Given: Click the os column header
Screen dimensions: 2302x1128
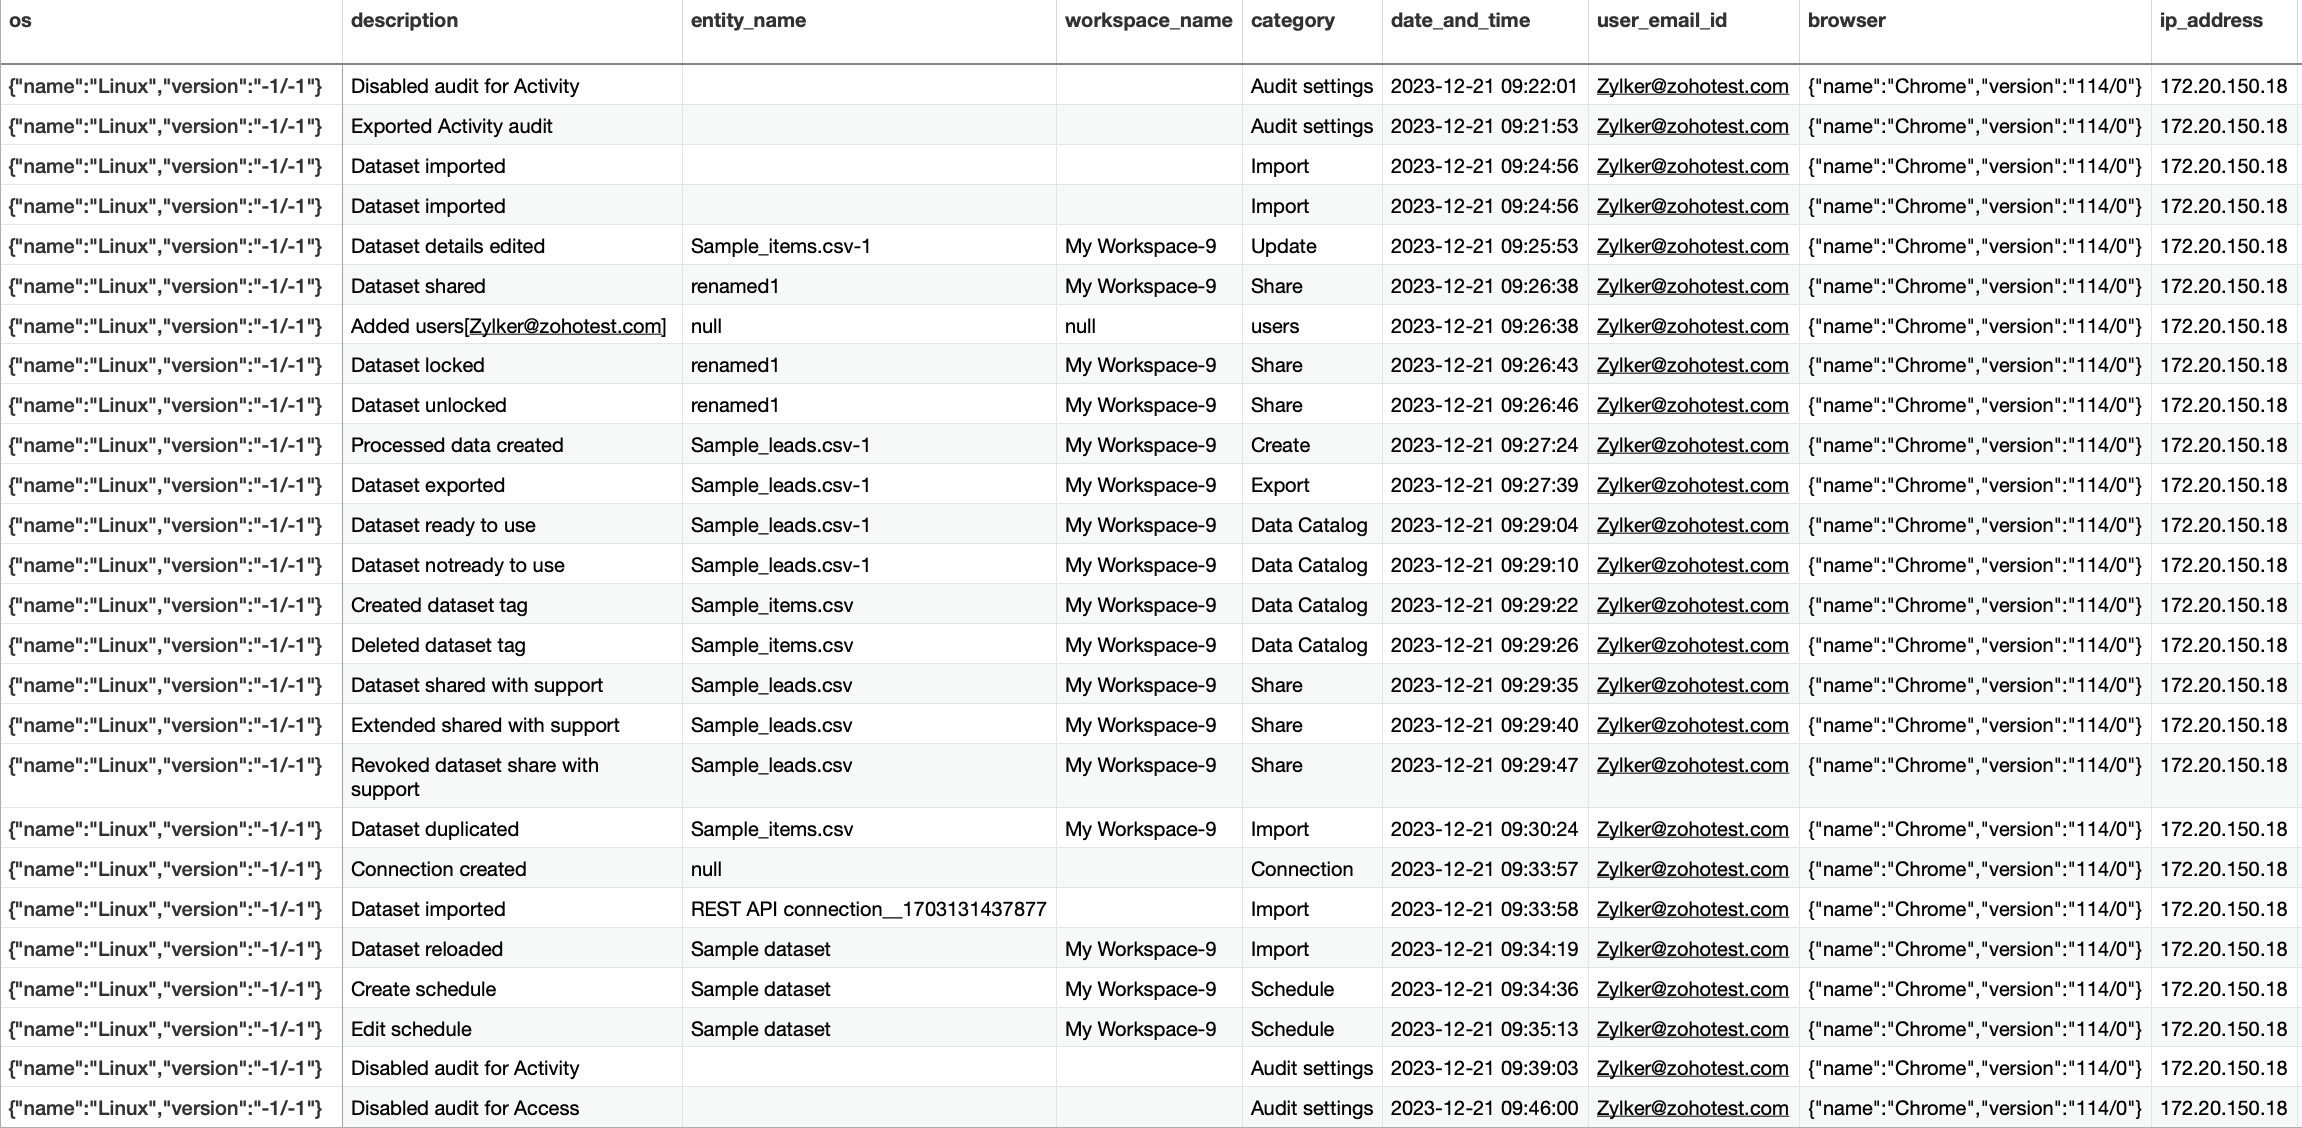Looking at the screenshot, I should [x=20, y=20].
